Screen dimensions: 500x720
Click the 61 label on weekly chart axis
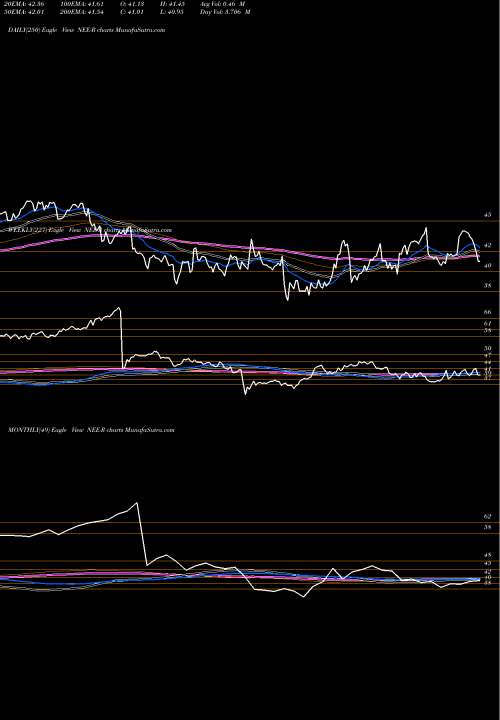click(488, 324)
